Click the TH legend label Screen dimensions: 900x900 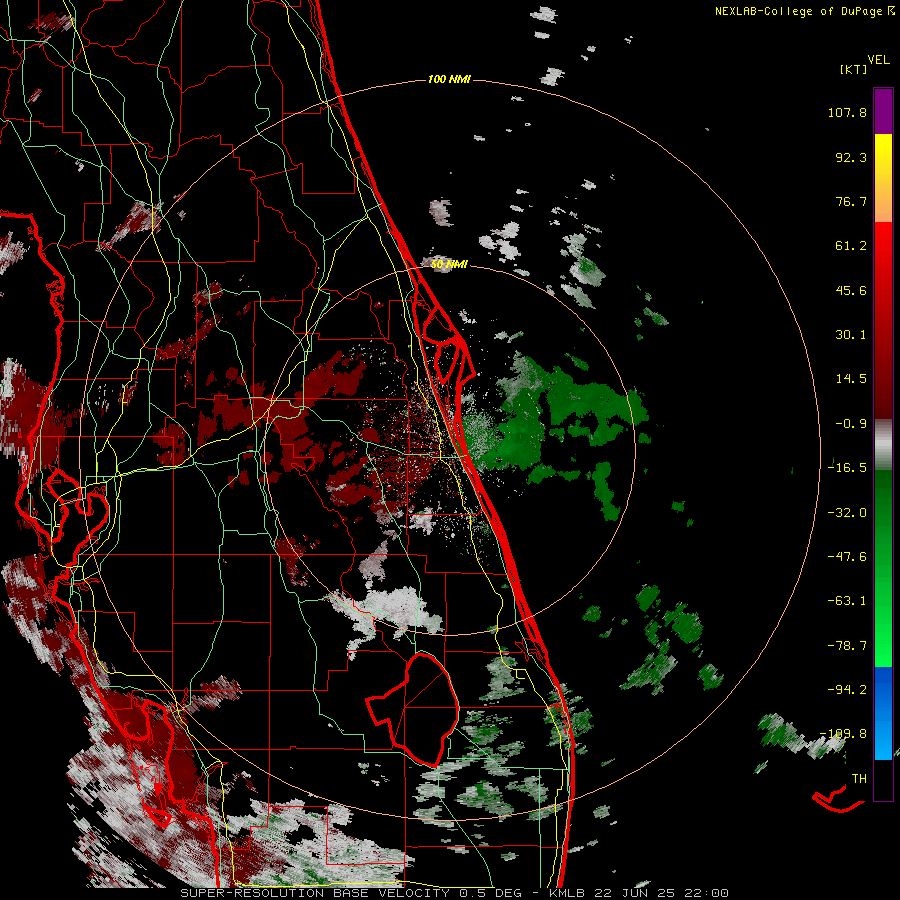[859, 779]
